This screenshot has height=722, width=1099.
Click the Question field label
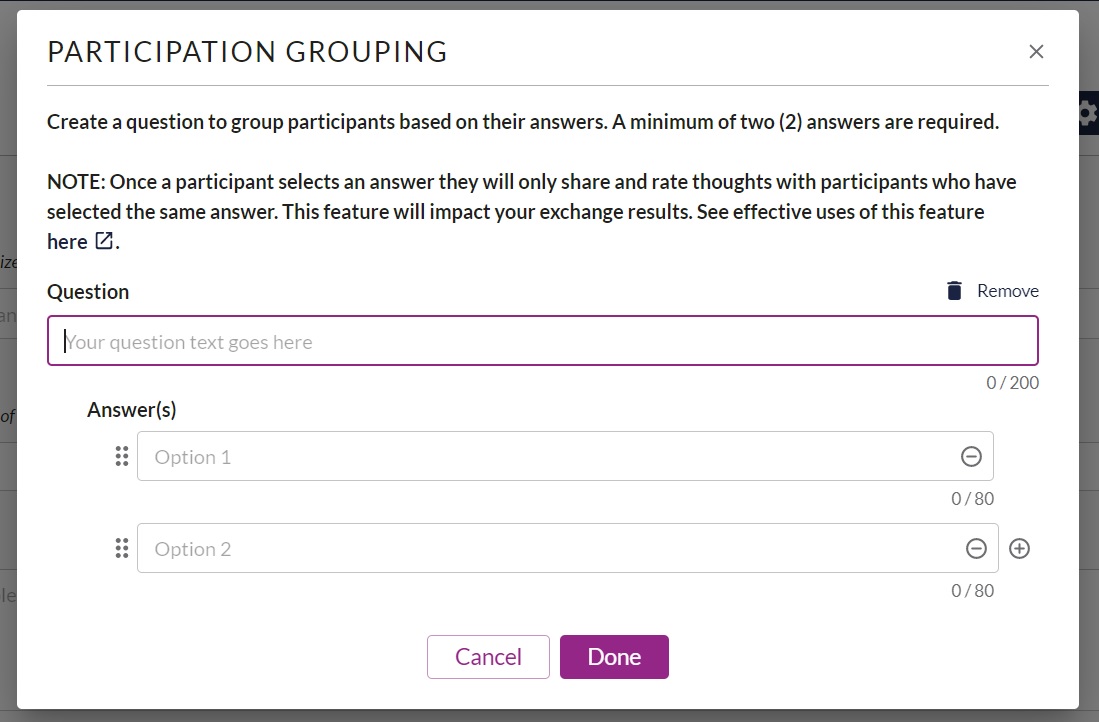pyautogui.click(x=88, y=292)
